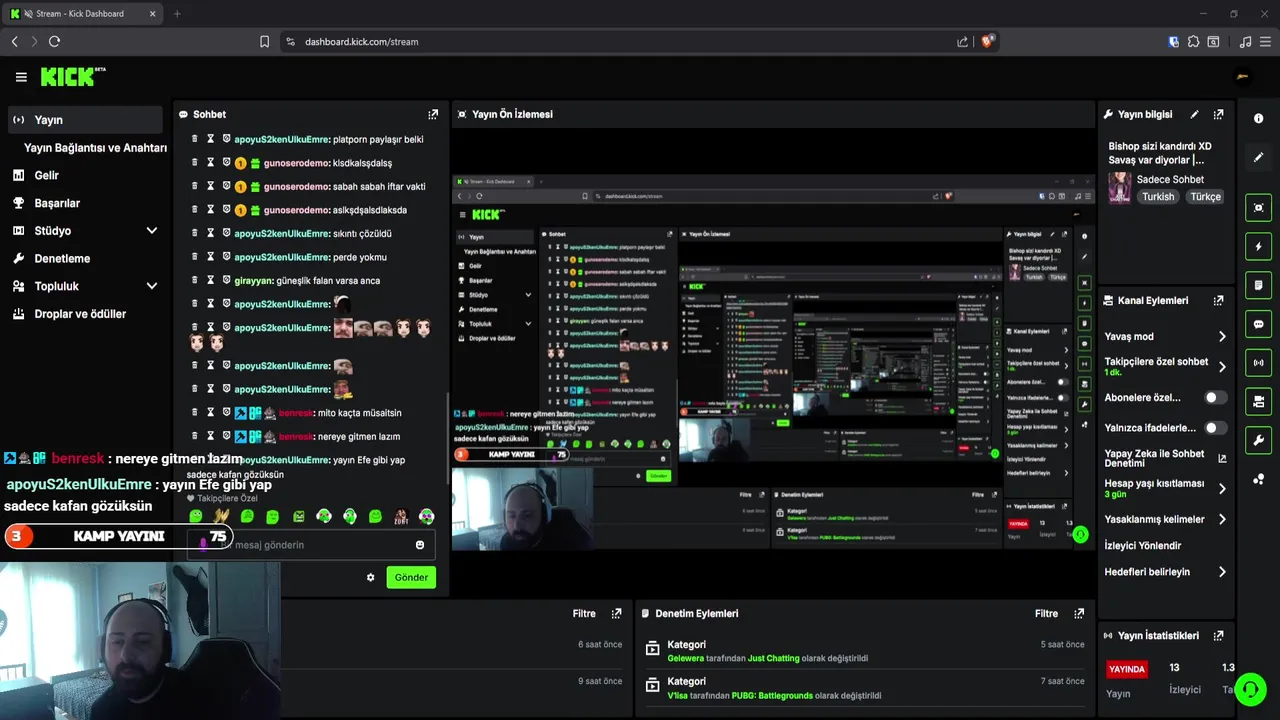
Task: Open Yasaklanmış kelimeler settings
Action: pyautogui.click(x=1222, y=520)
